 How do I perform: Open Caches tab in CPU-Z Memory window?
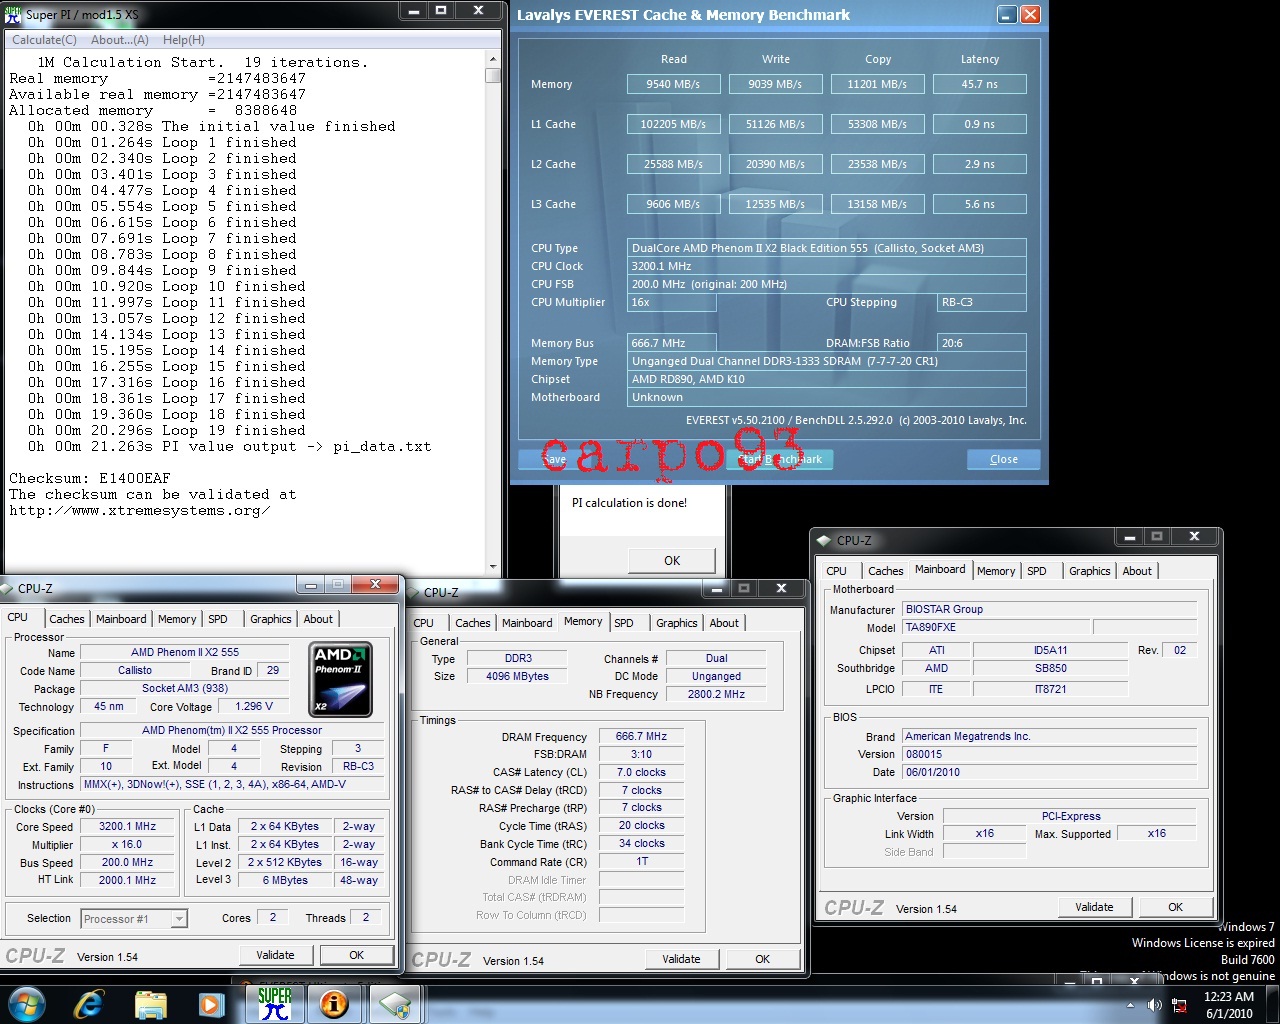[x=473, y=623]
